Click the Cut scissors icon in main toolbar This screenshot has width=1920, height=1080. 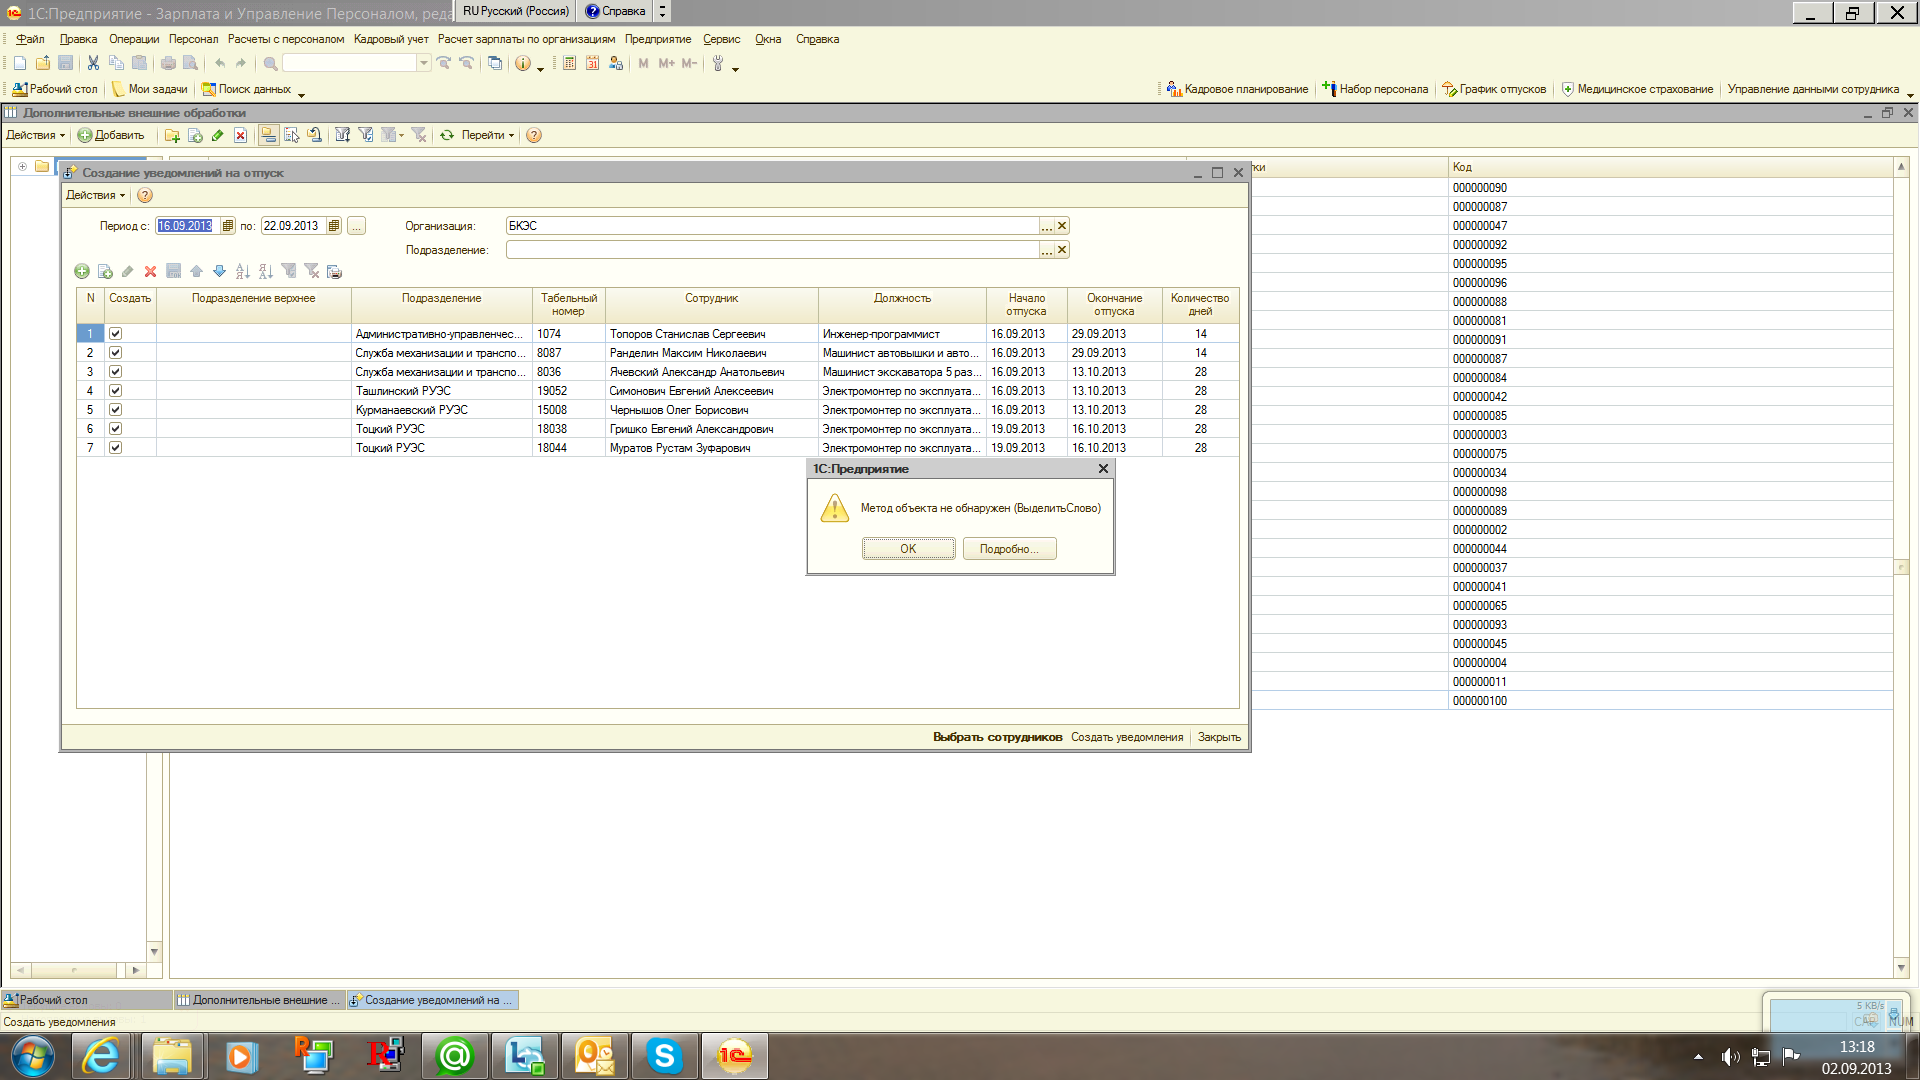[x=93, y=63]
